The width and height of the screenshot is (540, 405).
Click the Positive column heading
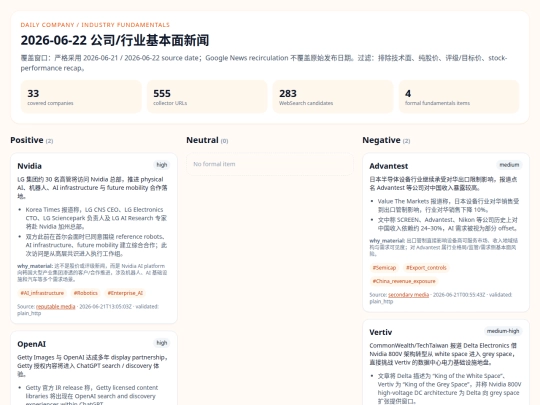[x=27, y=140]
